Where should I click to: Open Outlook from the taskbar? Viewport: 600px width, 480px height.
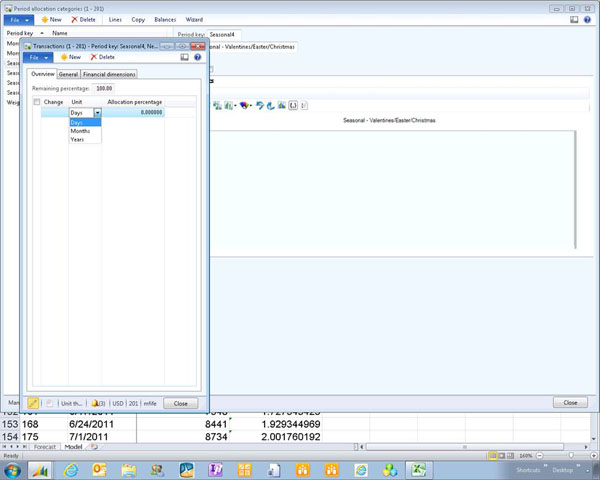tap(100, 469)
